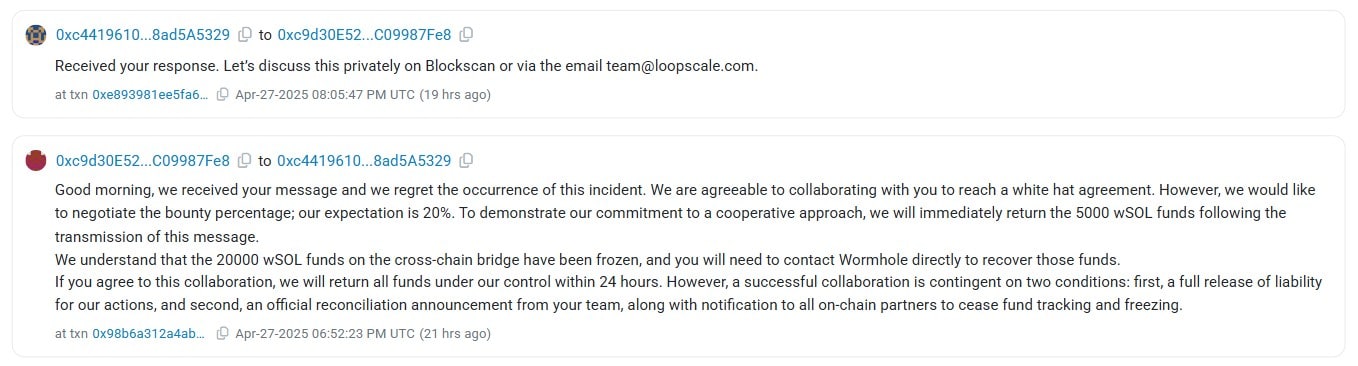The width and height of the screenshot is (1358, 366).
Task: Click the blue avatar icon of the top message sender
Action: [x=36, y=35]
